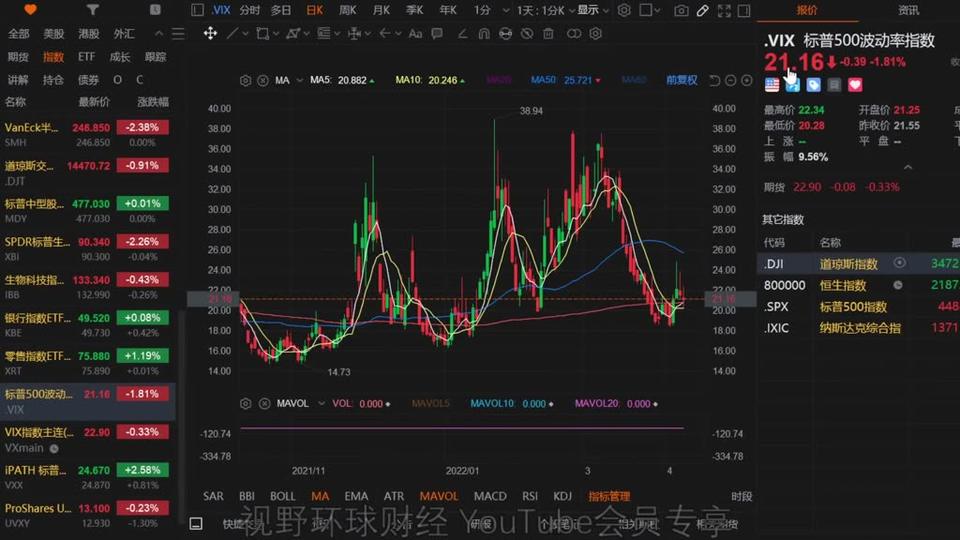Delete drawings with the trash icon
The height and width of the screenshot is (540, 960).
point(548,34)
